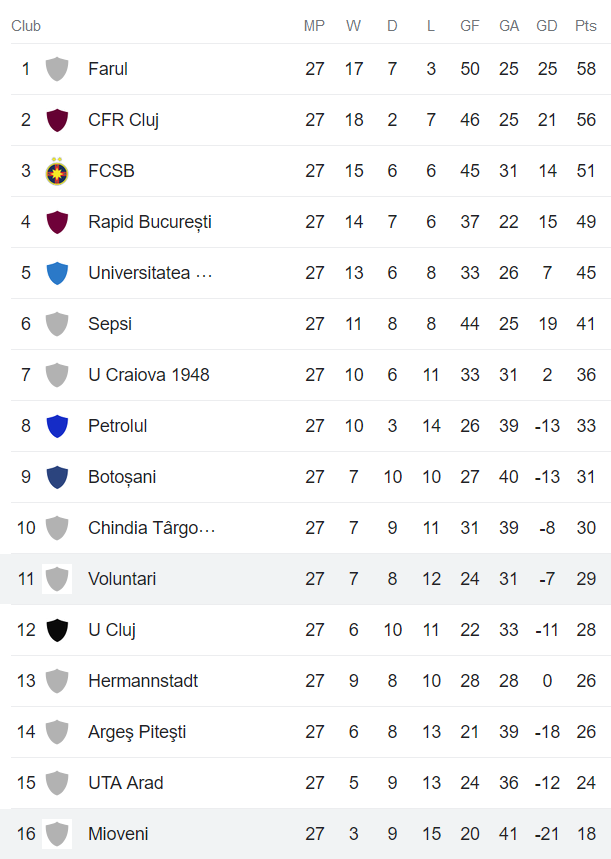Click the Argeş Piteşti team name
The height and width of the screenshot is (859, 611).
pyautogui.click(x=137, y=732)
